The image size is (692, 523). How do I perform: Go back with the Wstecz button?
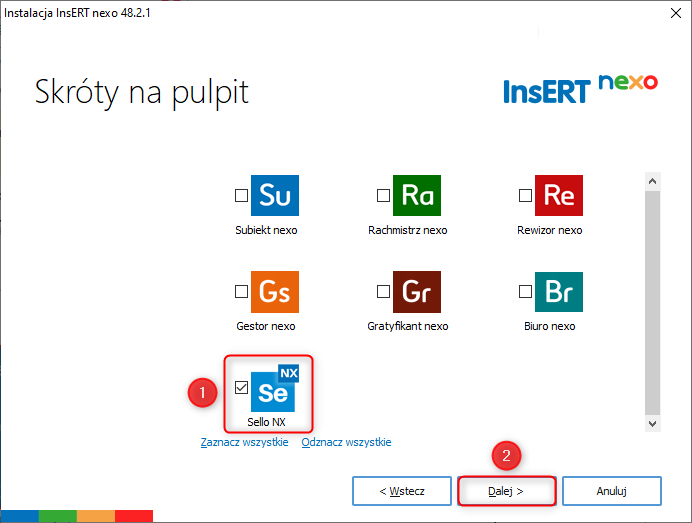coord(402,491)
